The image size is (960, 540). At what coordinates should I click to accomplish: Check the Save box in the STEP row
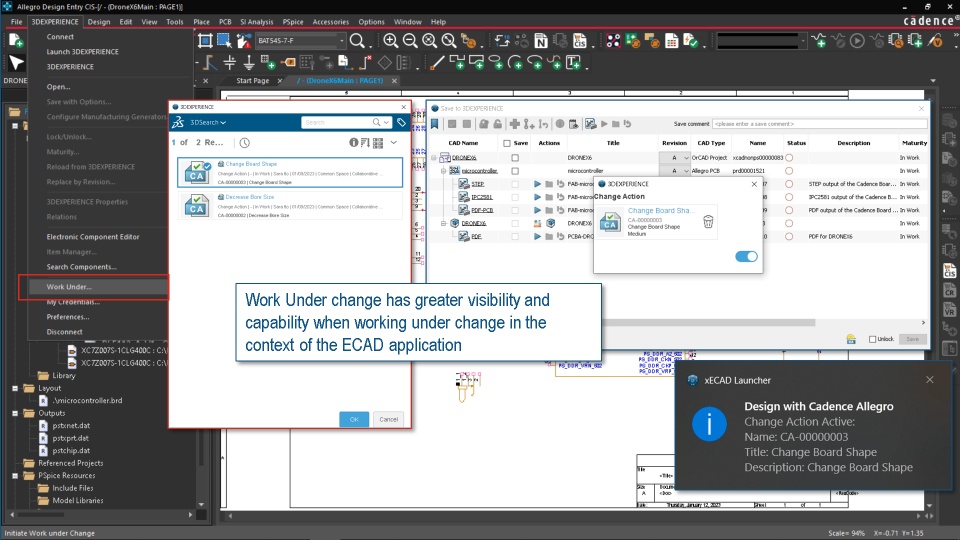click(515, 184)
